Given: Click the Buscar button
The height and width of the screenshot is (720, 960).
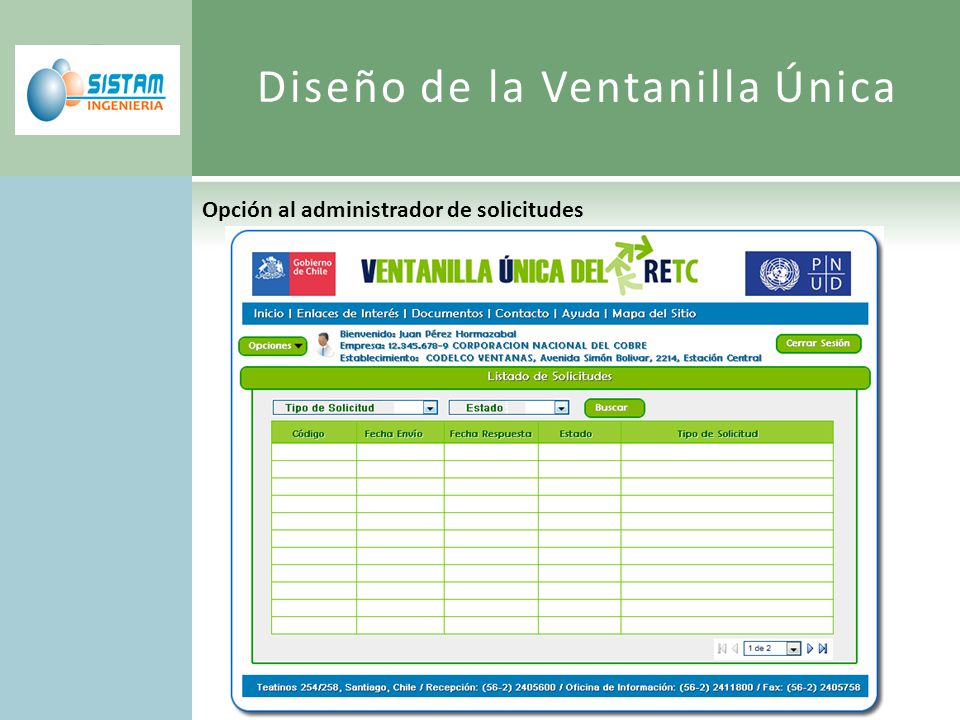Looking at the screenshot, I should click(x=614, y=408).
